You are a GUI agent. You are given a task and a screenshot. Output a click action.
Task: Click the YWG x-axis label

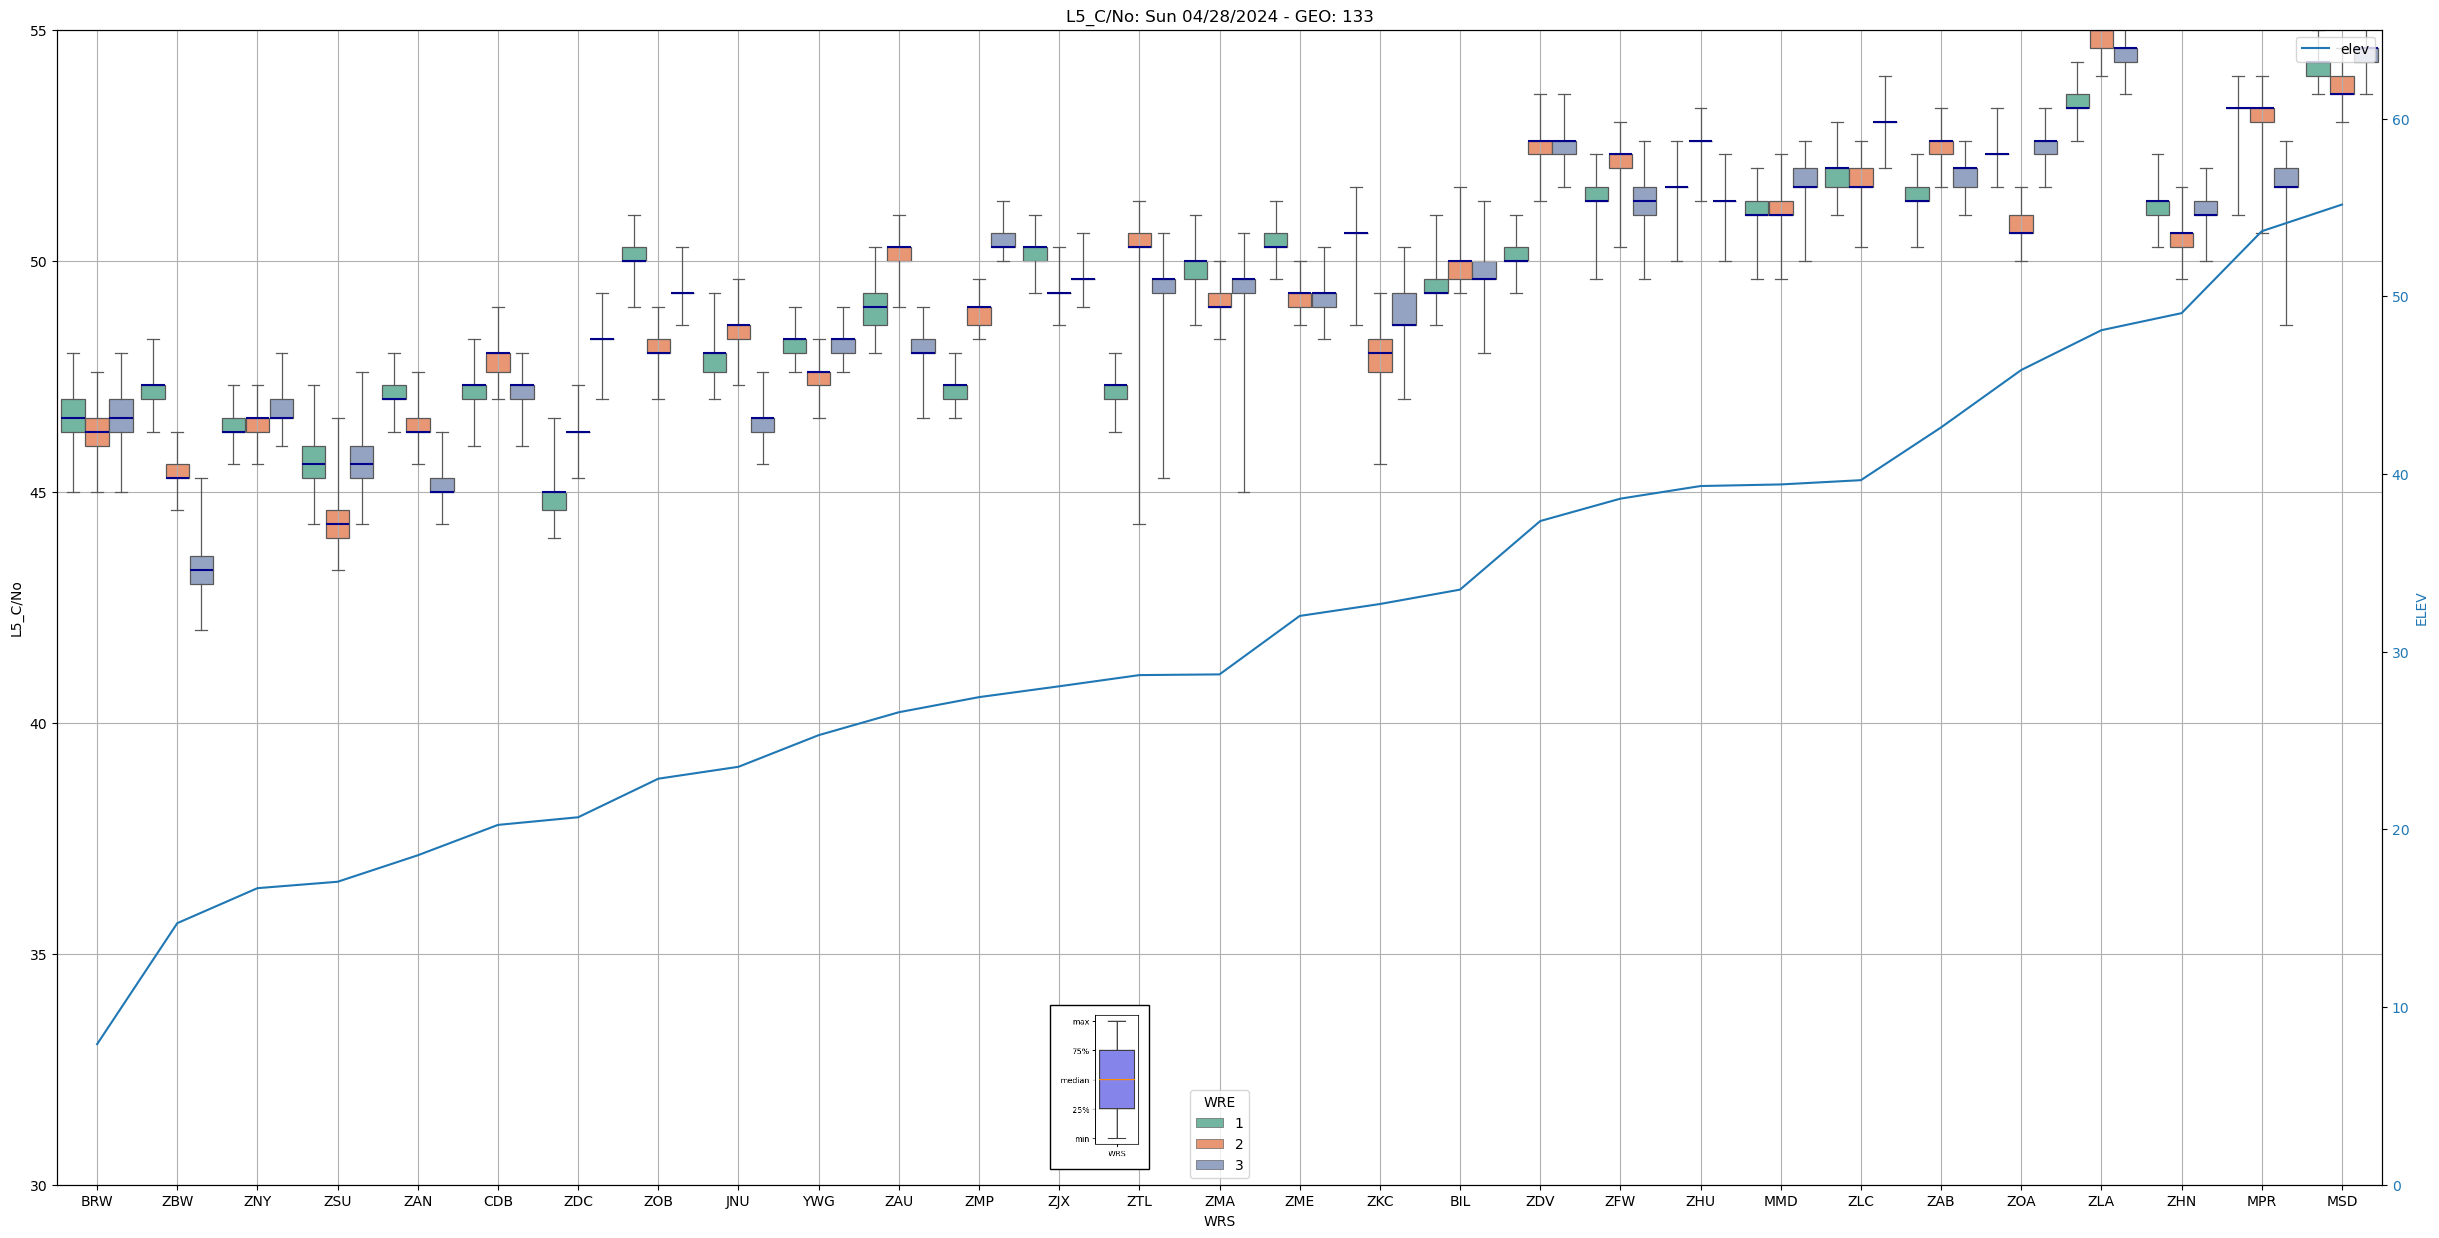click(x=819, y=1202)
